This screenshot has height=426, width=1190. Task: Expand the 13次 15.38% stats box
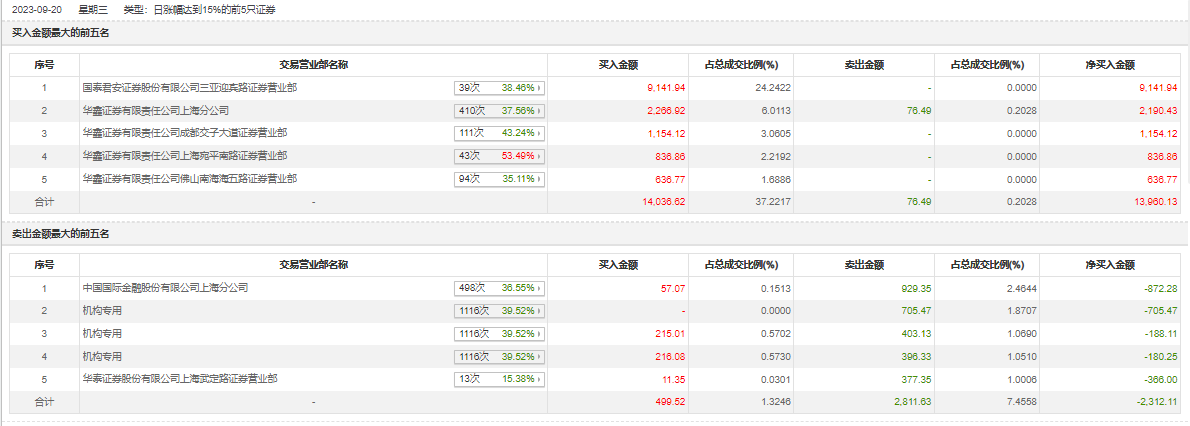pyautogui.click(x=498, y=379)
